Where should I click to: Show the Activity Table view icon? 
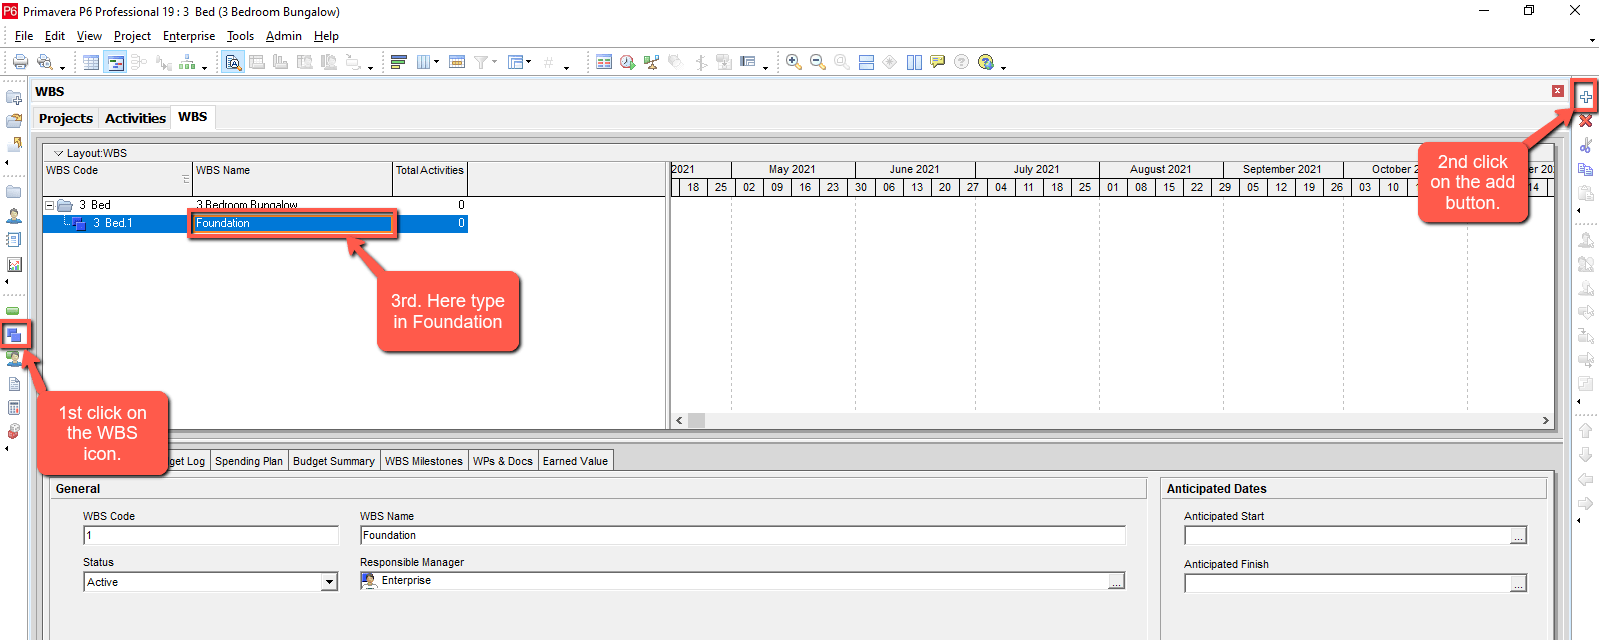point(91,62)
